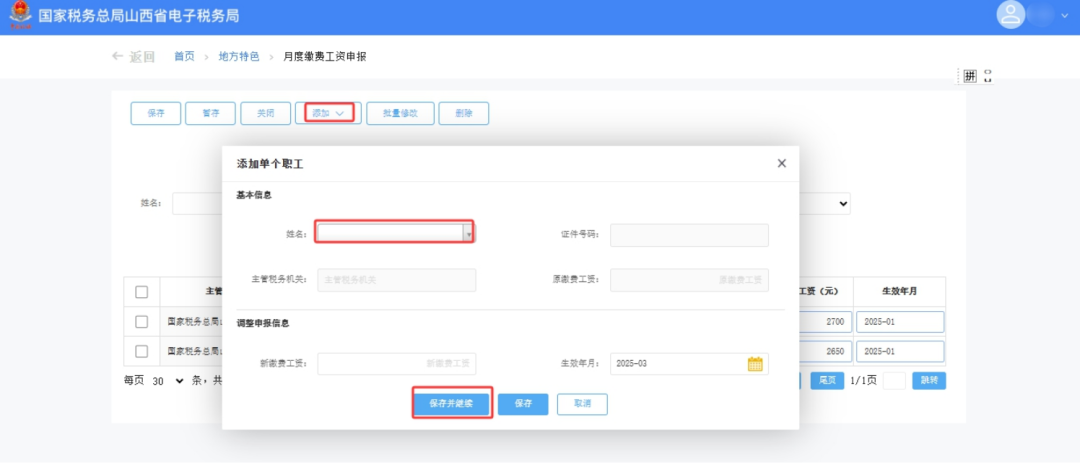Click the page number jump input box
1080x464 pixels.
click(894, 381)
